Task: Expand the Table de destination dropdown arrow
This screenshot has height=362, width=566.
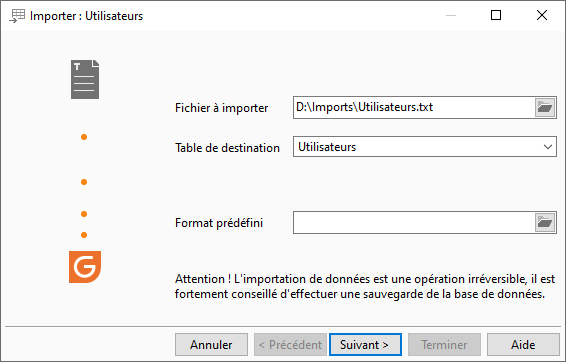Action: click(x=548, y=147)
